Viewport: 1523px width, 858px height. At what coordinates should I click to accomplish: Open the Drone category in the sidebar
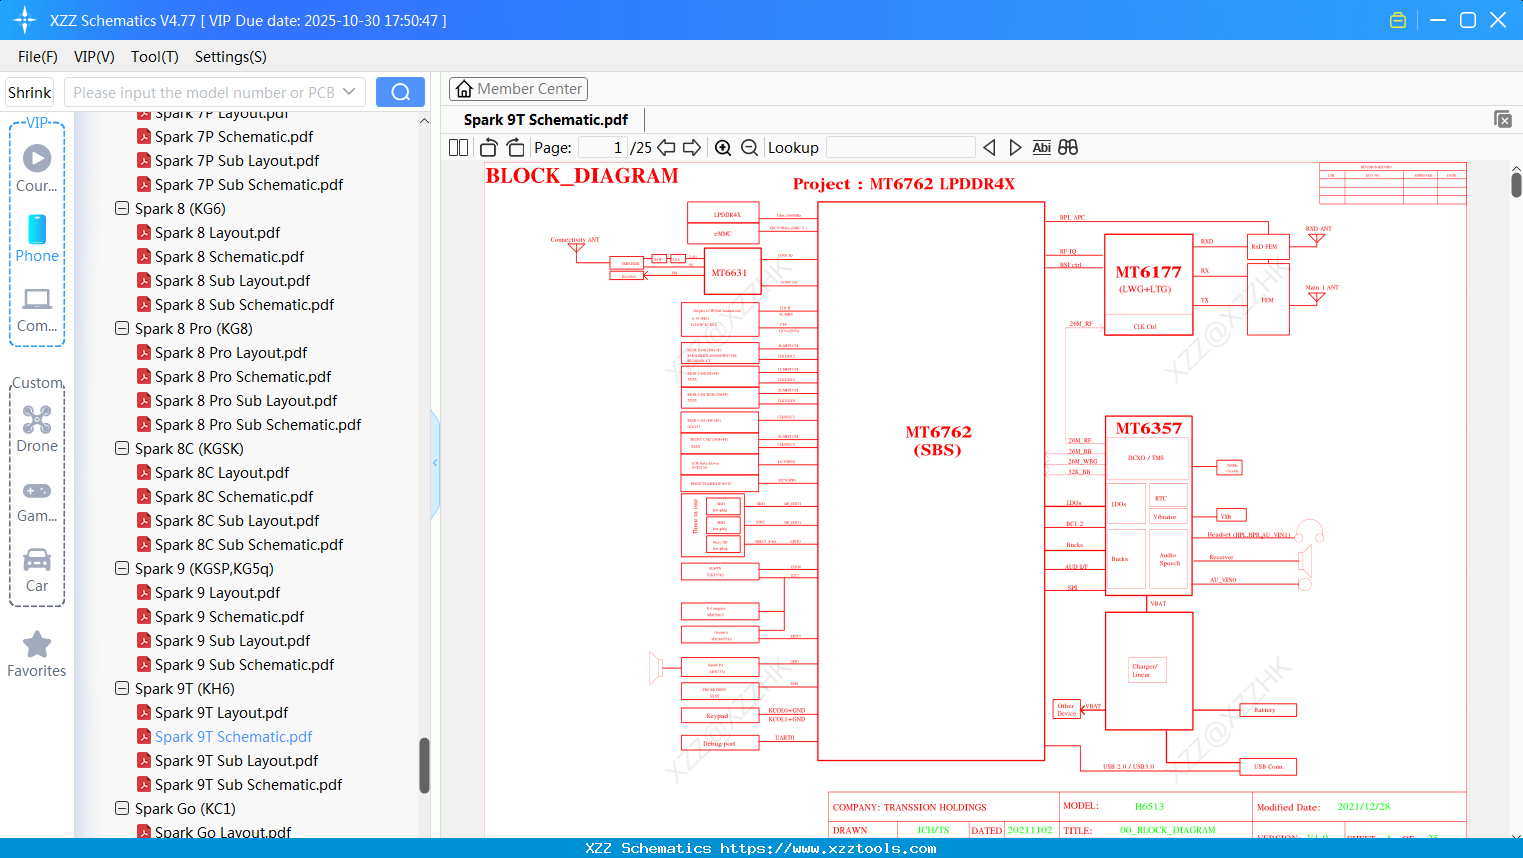click(37, 429)
